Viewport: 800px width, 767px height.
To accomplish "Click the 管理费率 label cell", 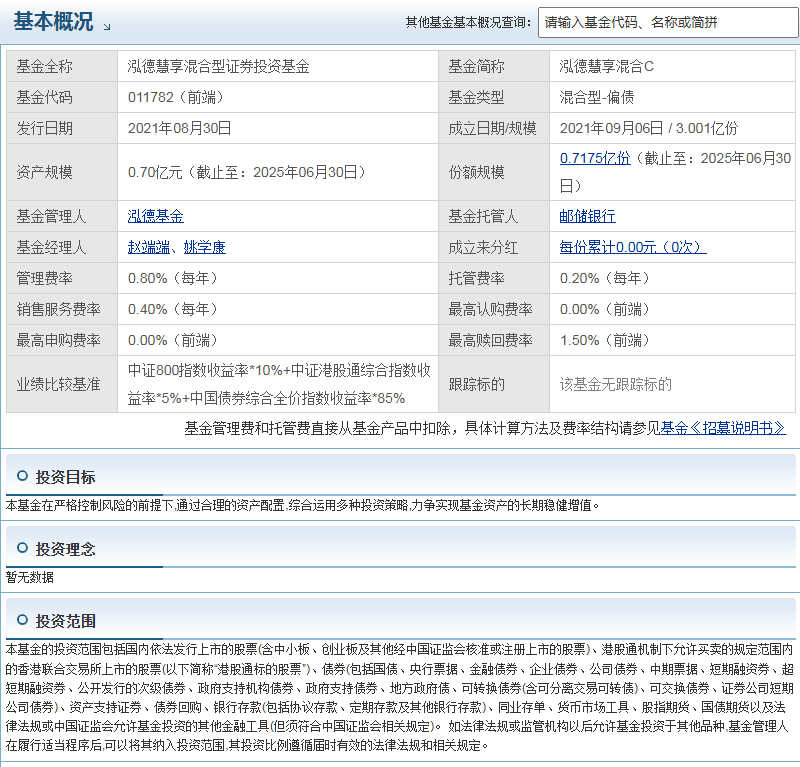I will tap(62, 279).
